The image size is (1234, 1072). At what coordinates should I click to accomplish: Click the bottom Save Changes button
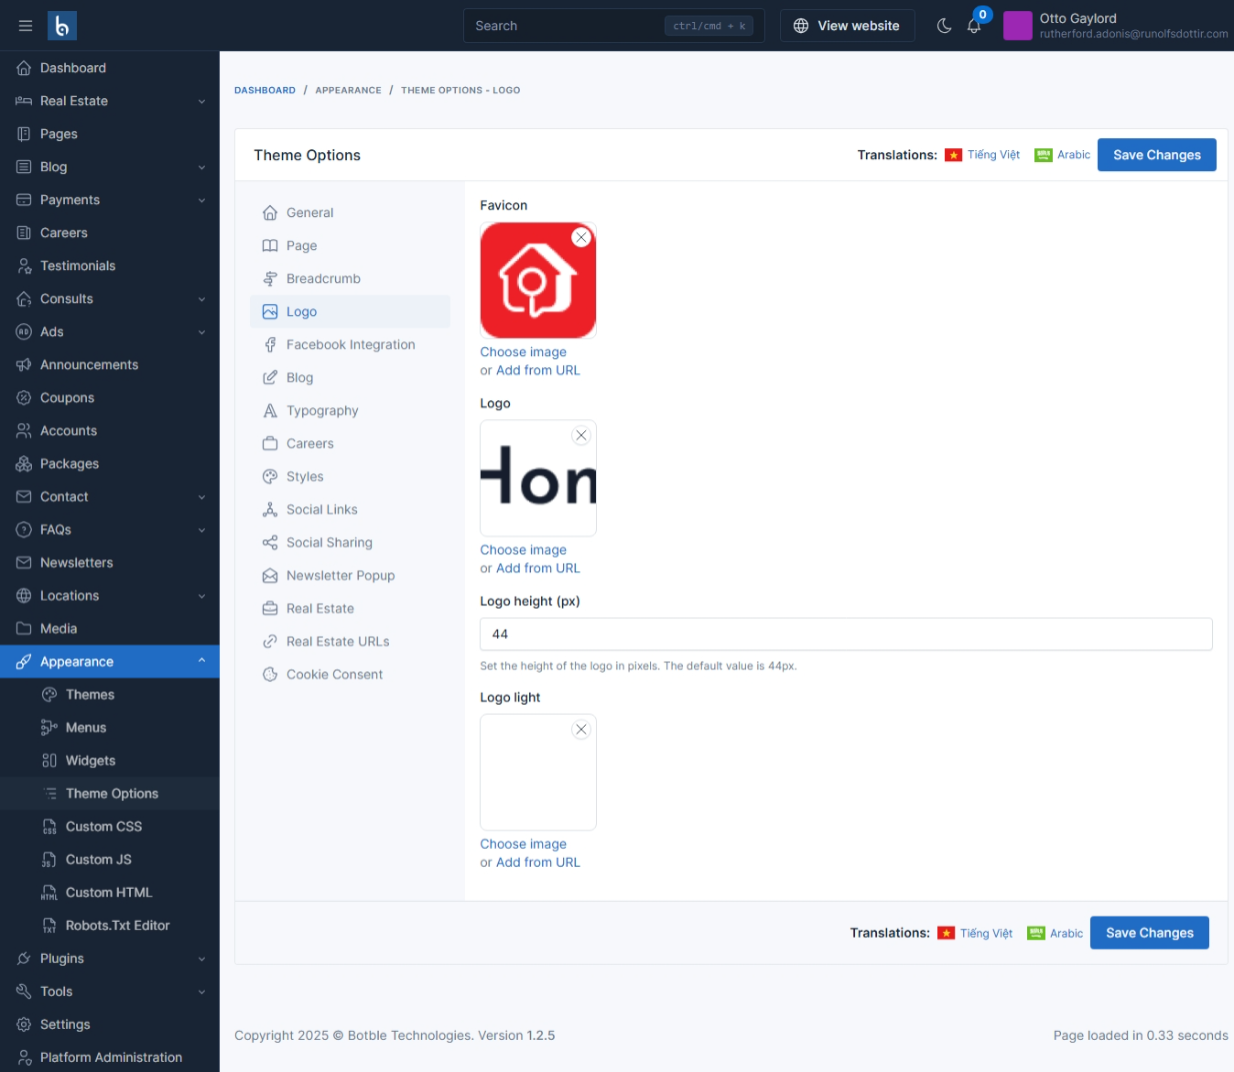(1149, 933)
